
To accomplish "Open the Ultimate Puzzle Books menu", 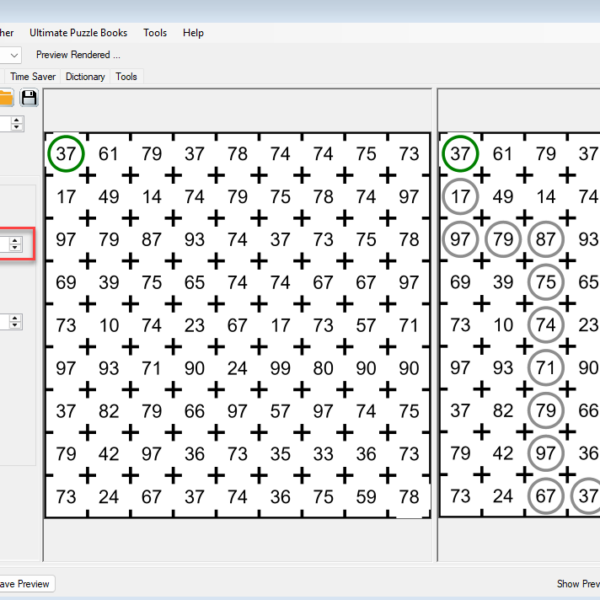I will pyautogui.click(x=79, y=33).
